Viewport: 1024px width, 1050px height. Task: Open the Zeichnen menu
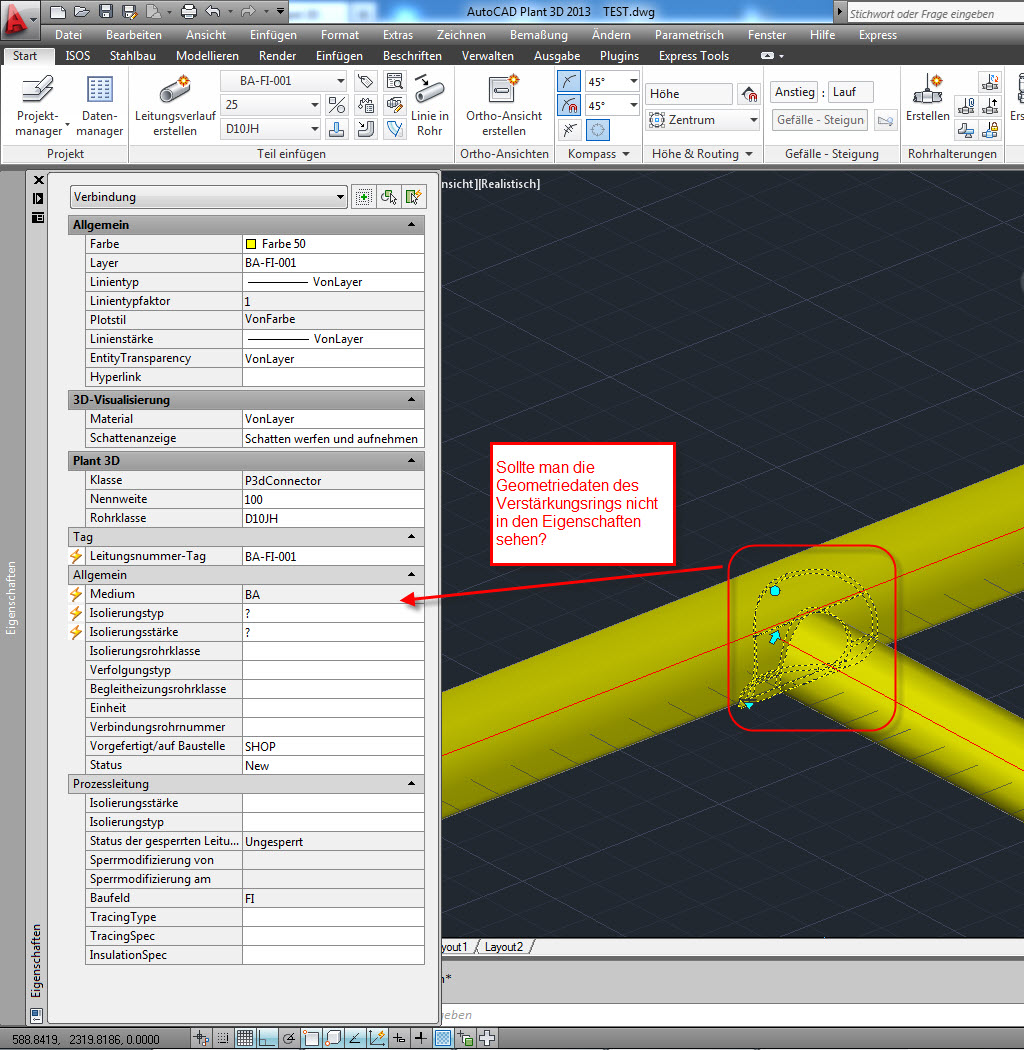(x=461, y=35)
